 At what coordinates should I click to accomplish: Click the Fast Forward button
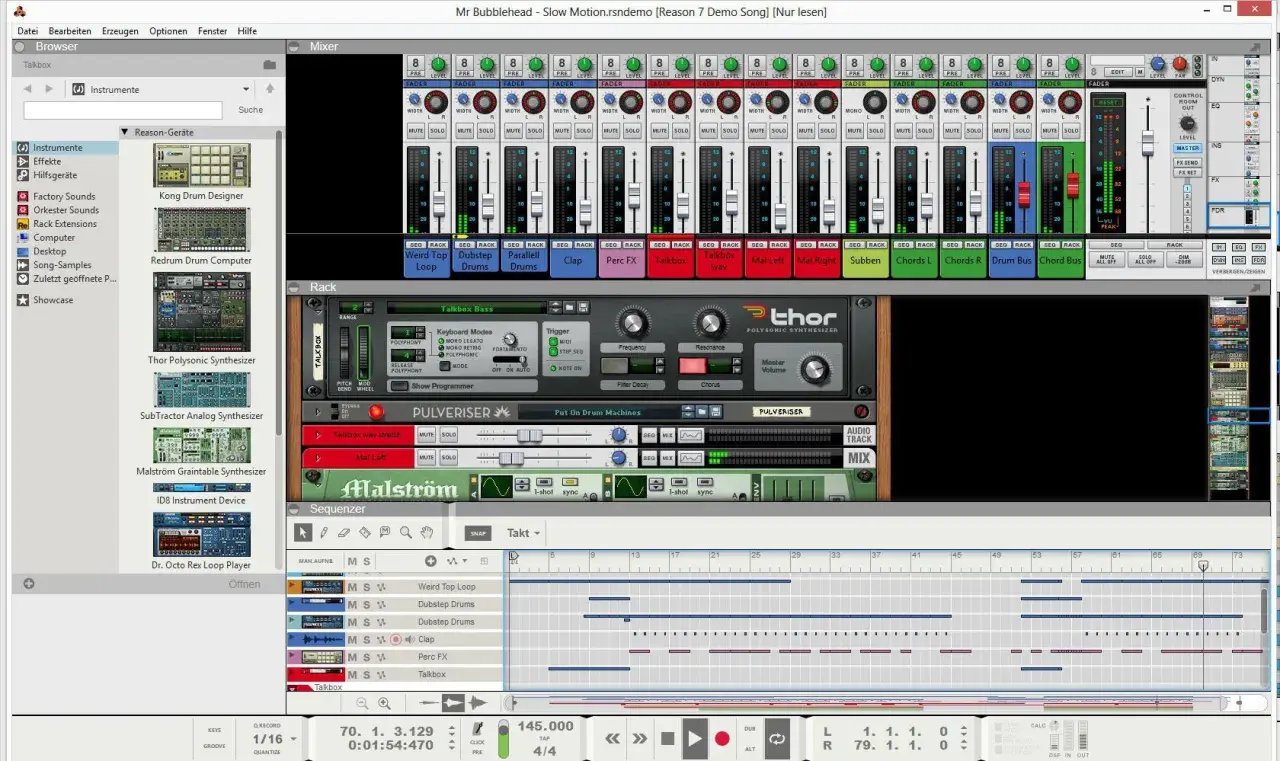pyautogui.click(x=639, y=739)
